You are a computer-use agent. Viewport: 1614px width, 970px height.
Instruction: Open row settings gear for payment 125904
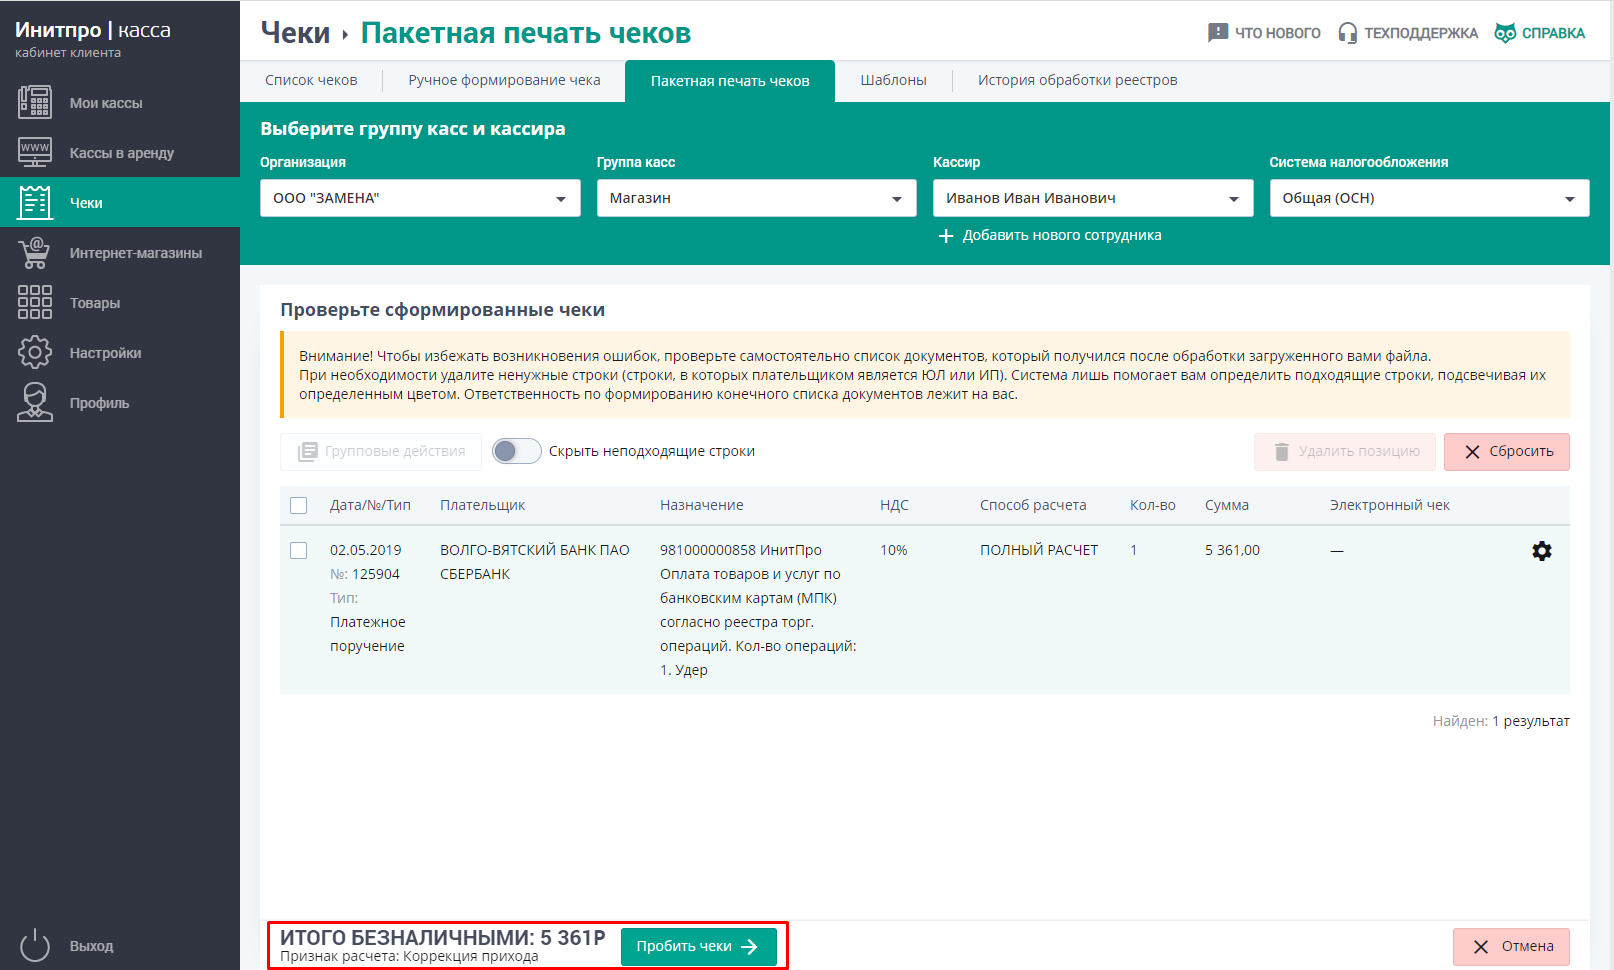1542,551
